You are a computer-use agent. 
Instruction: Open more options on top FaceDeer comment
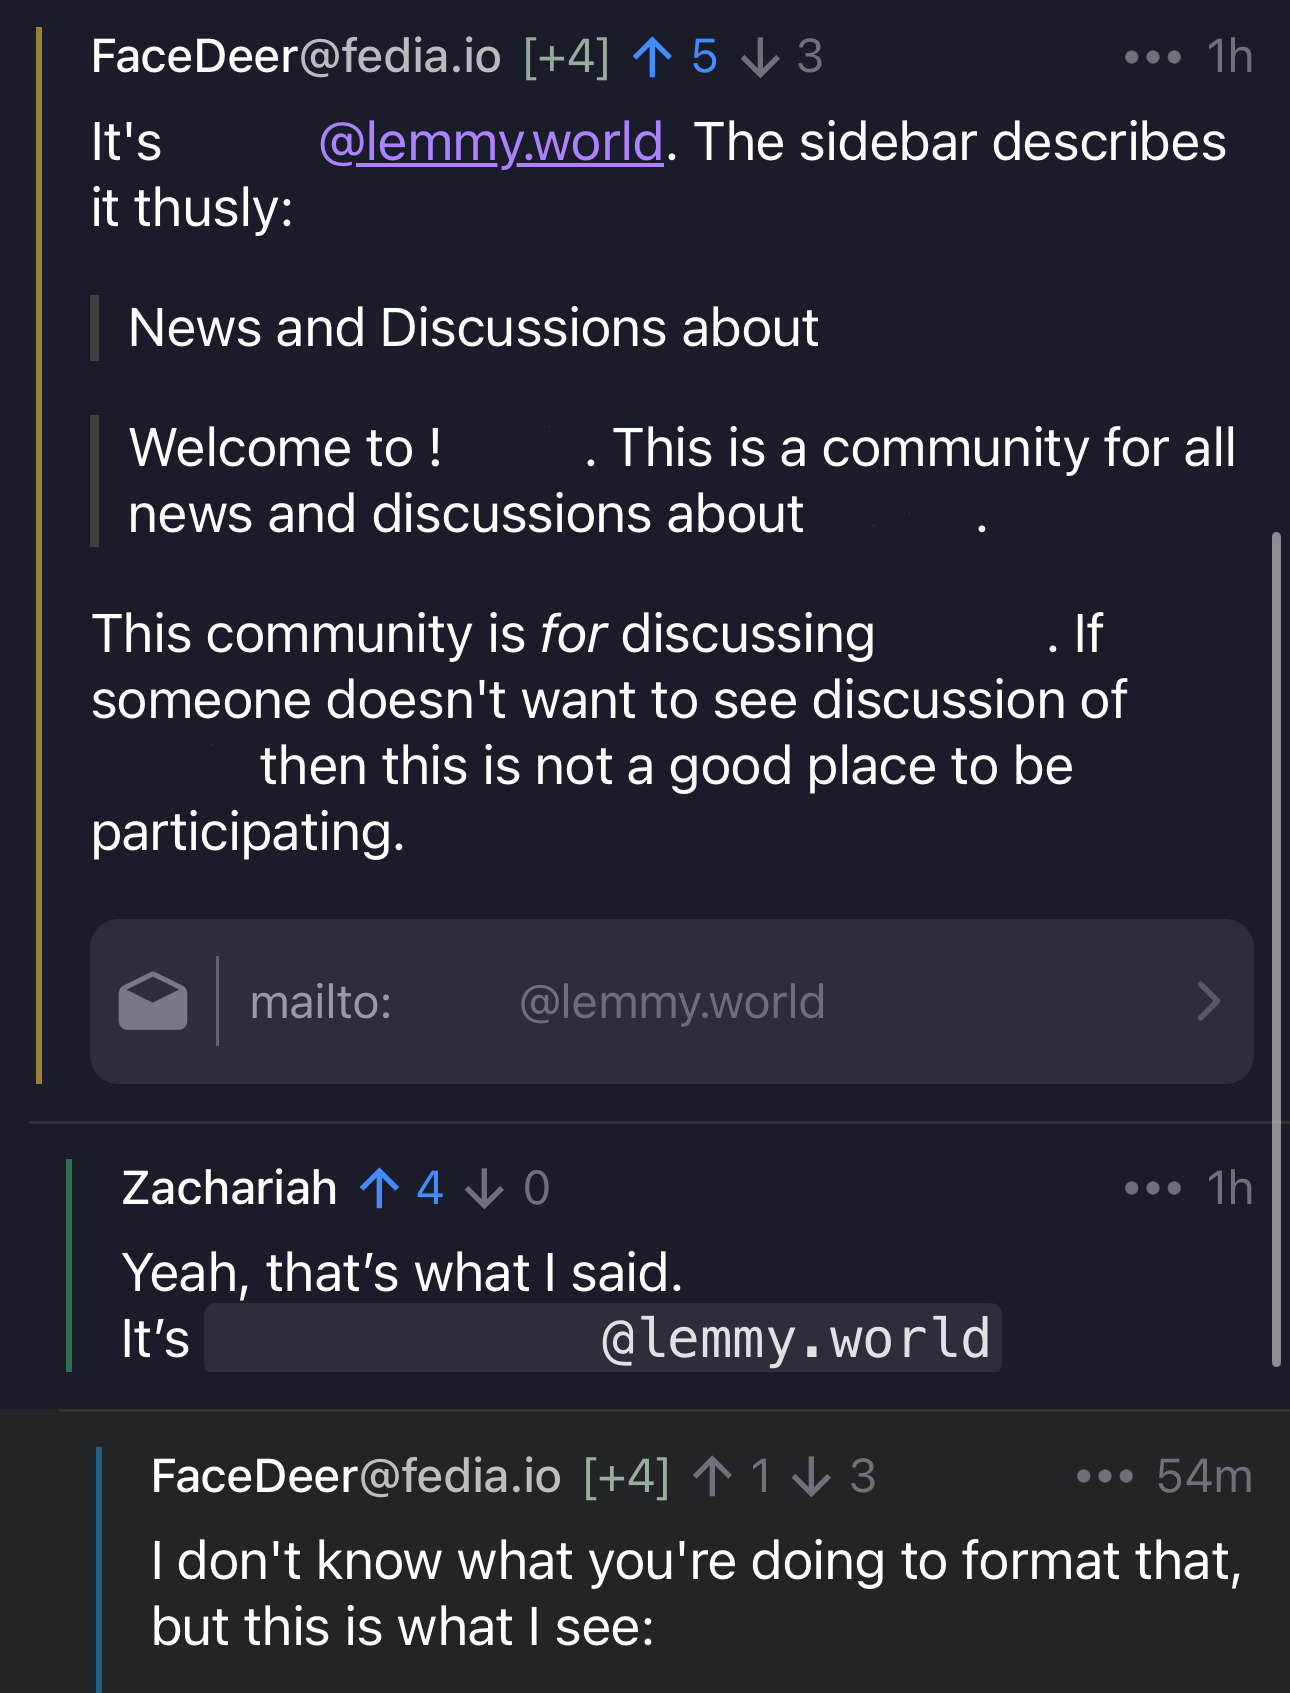[1152, 57]
